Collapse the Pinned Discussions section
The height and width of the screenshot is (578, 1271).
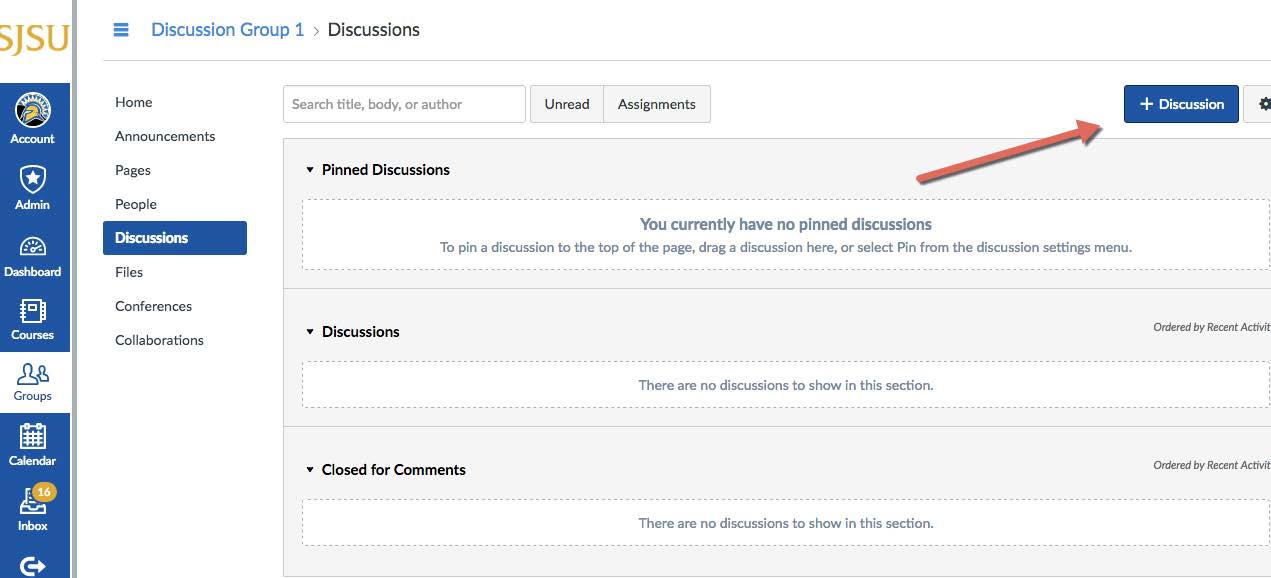click(x=310, y=170)
